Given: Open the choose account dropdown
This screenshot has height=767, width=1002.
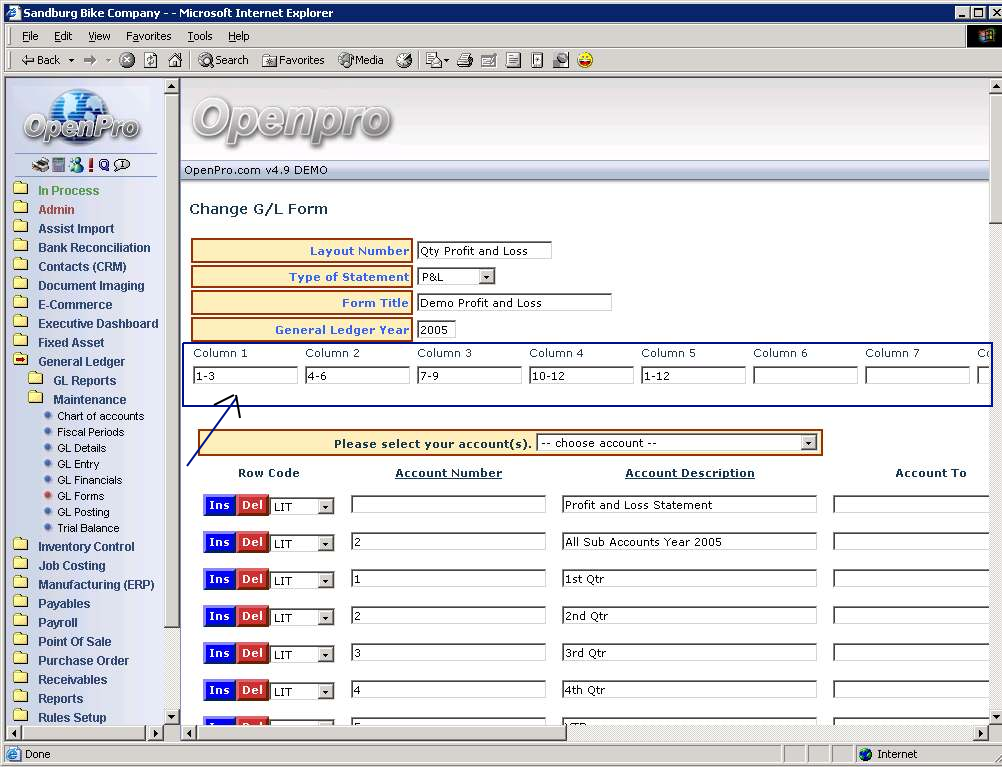Looking at the screenshot, I should click(808, 443).
